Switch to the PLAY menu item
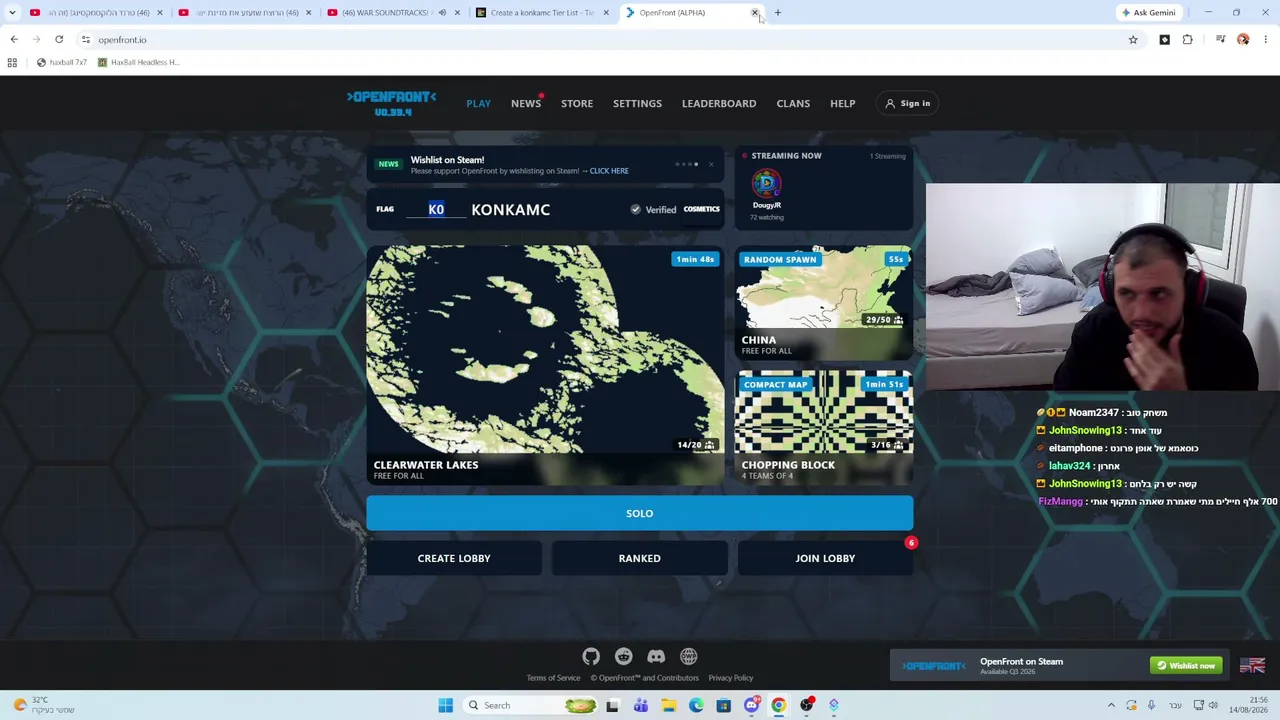 pyautogui.click(x=478, y=103)
